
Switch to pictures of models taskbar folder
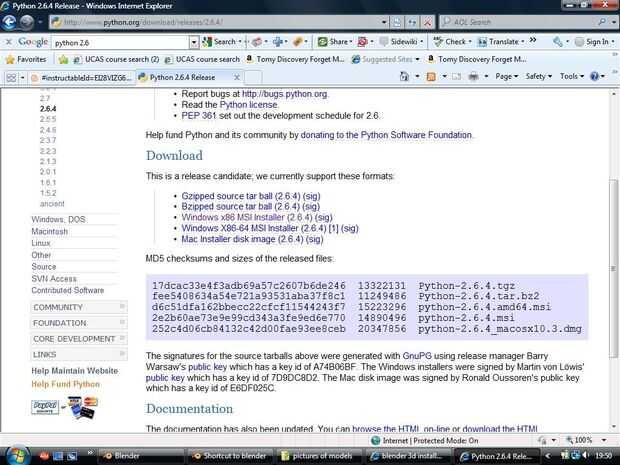tap(319, 456)
